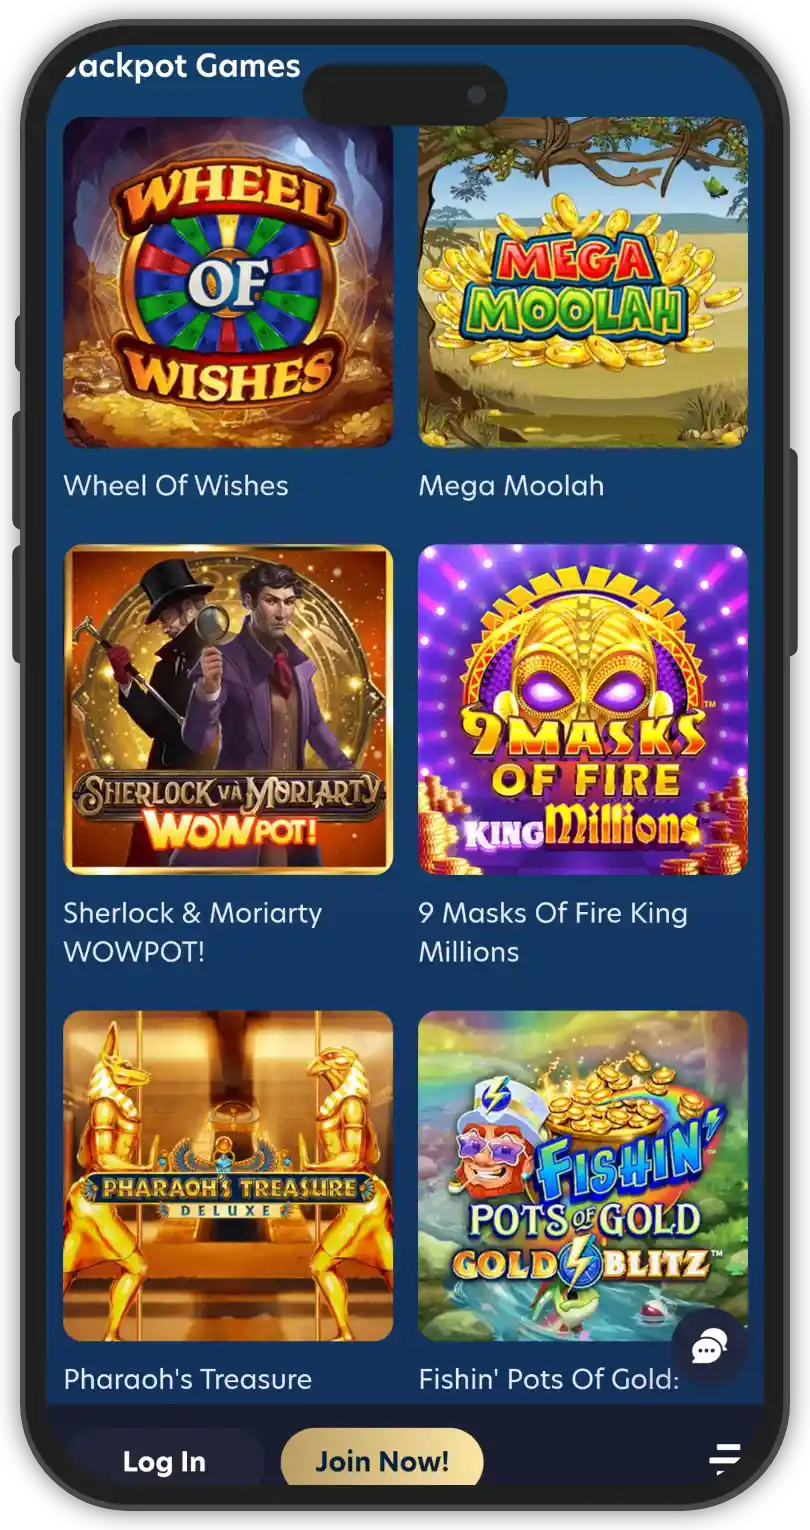Click the Mega Moolah title text

click(511, 485)
